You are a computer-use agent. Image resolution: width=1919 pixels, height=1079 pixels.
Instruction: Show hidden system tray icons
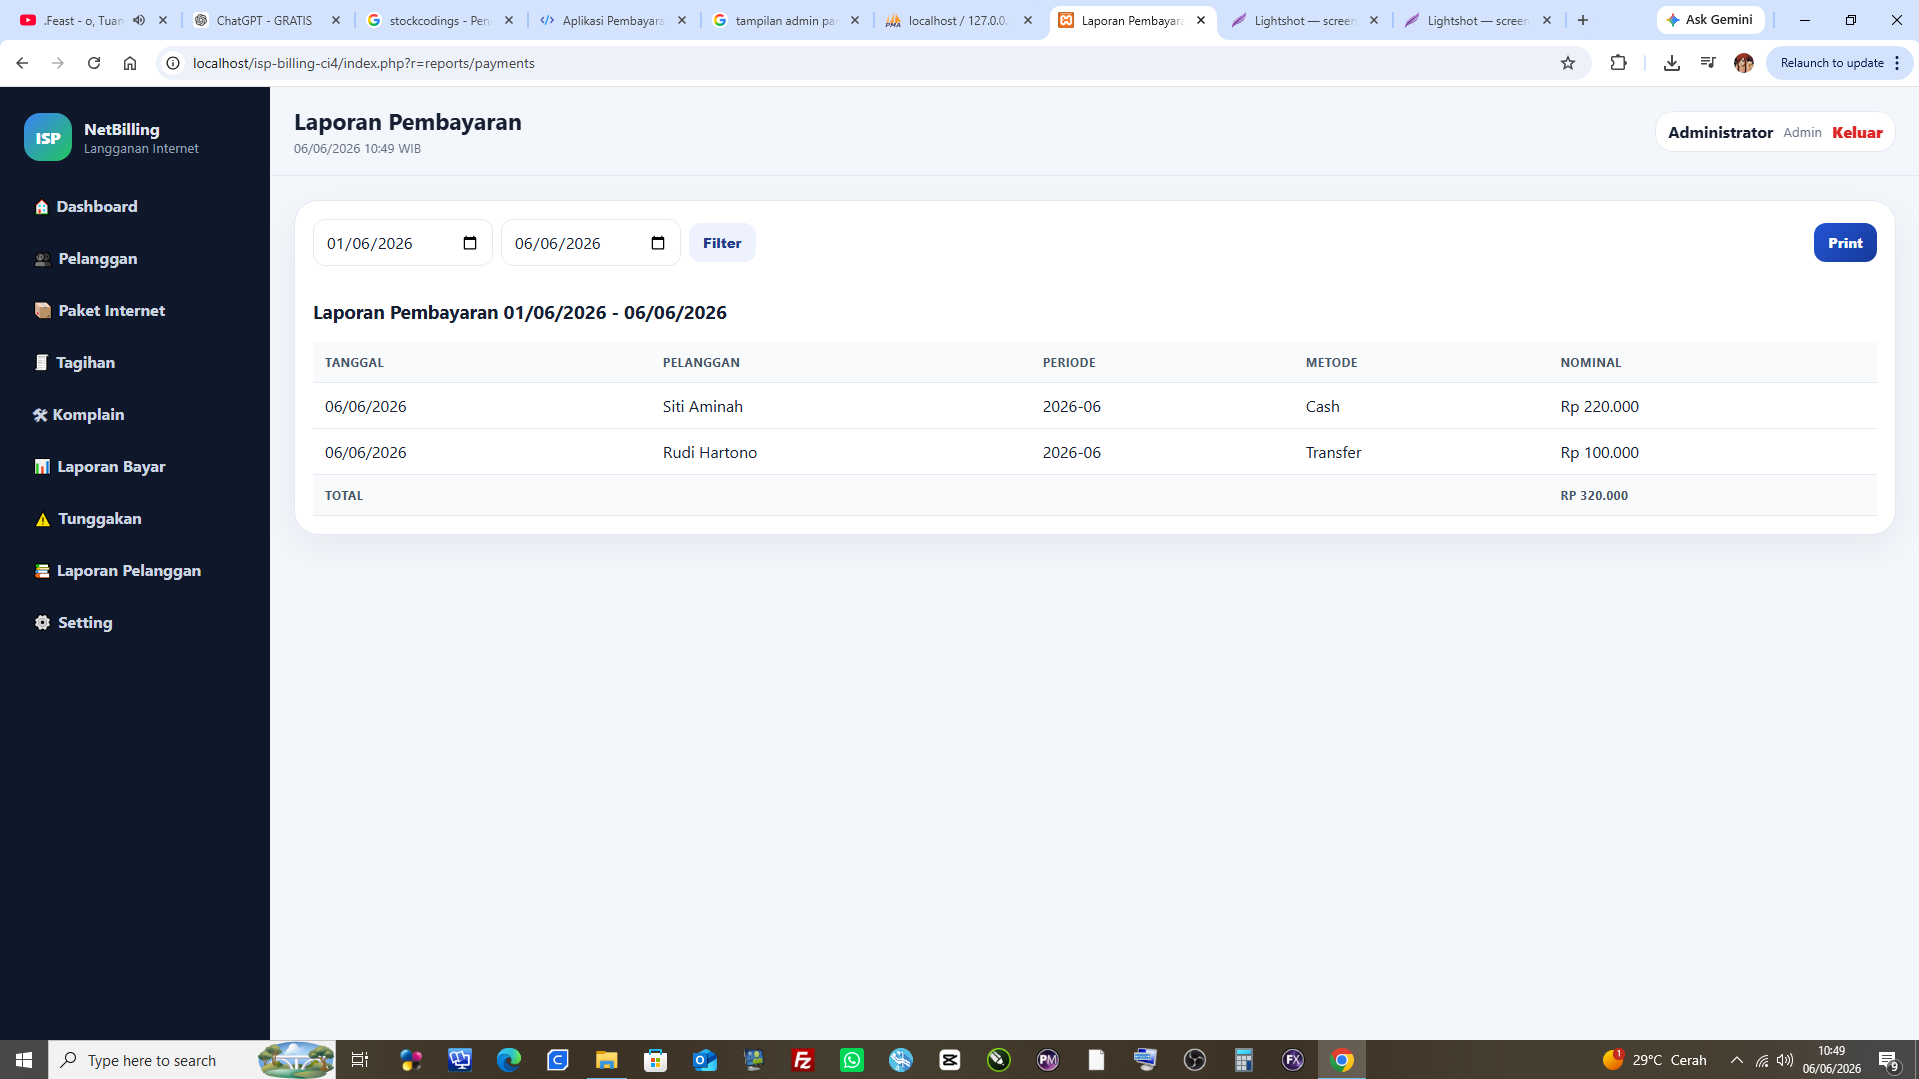point(1737,1060)
